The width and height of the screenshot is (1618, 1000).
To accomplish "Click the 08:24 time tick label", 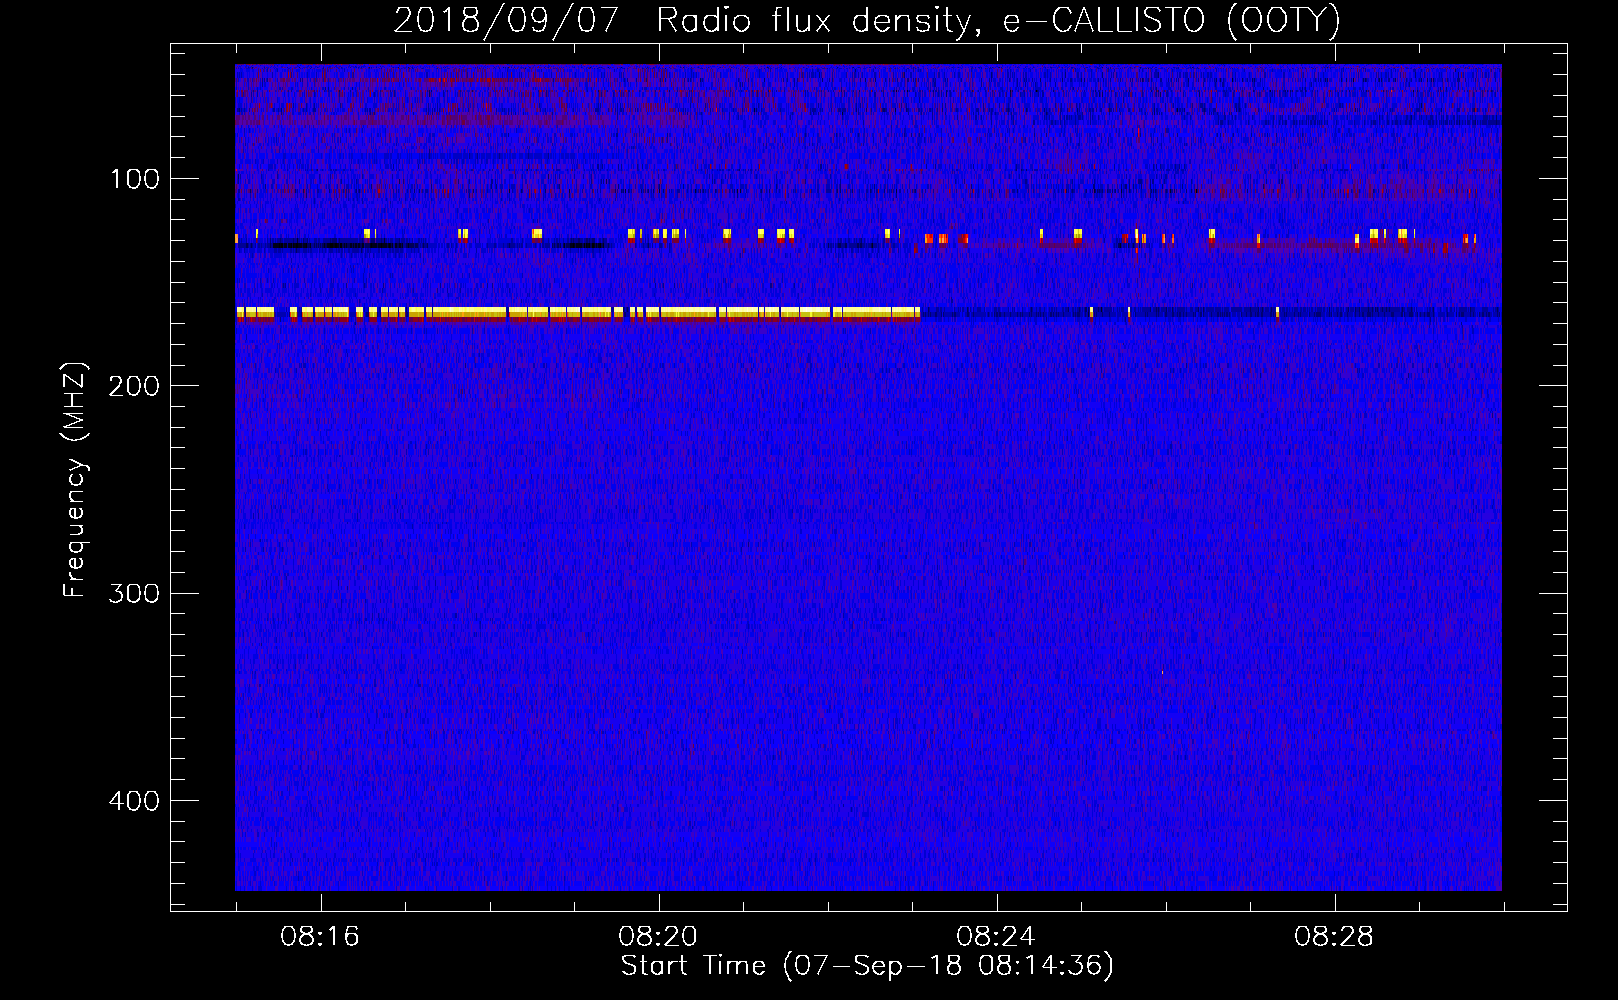I will pos(996,937).
